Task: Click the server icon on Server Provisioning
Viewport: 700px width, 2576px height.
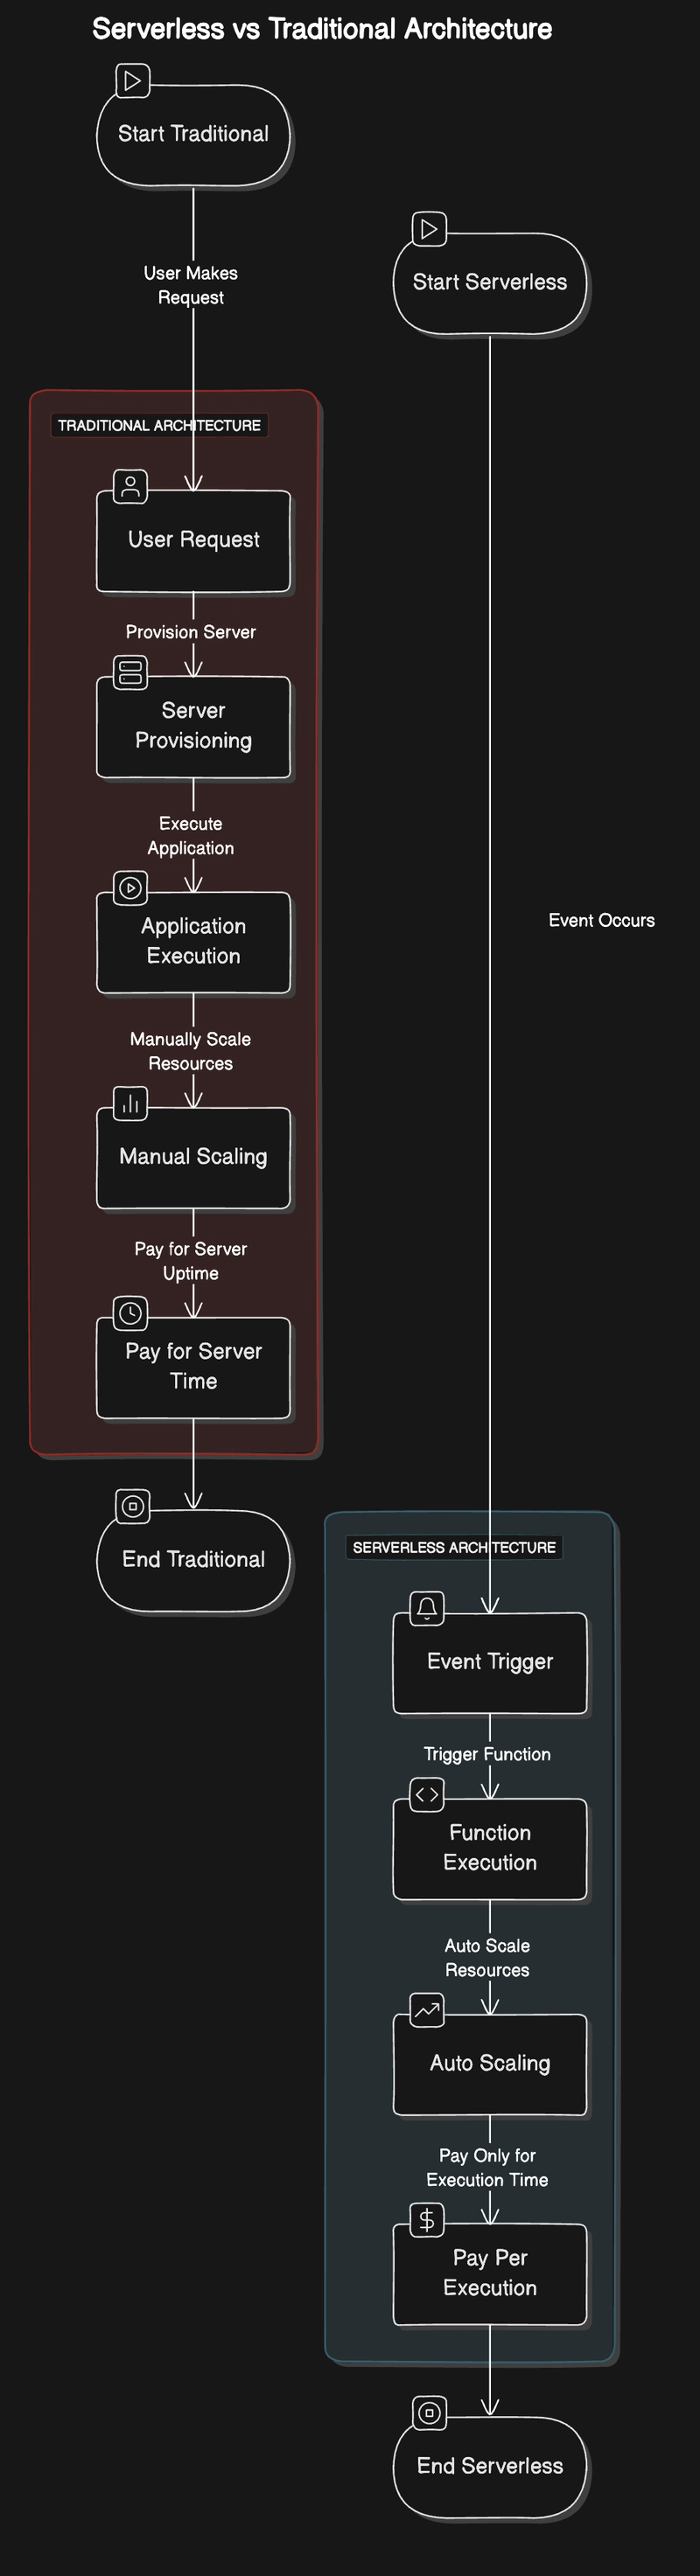Action: tap(130, 673)
